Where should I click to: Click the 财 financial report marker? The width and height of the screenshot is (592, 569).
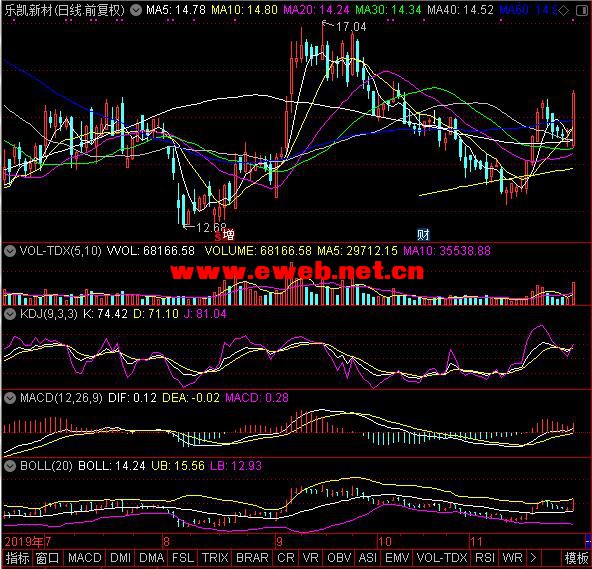(x=423, y=235)
